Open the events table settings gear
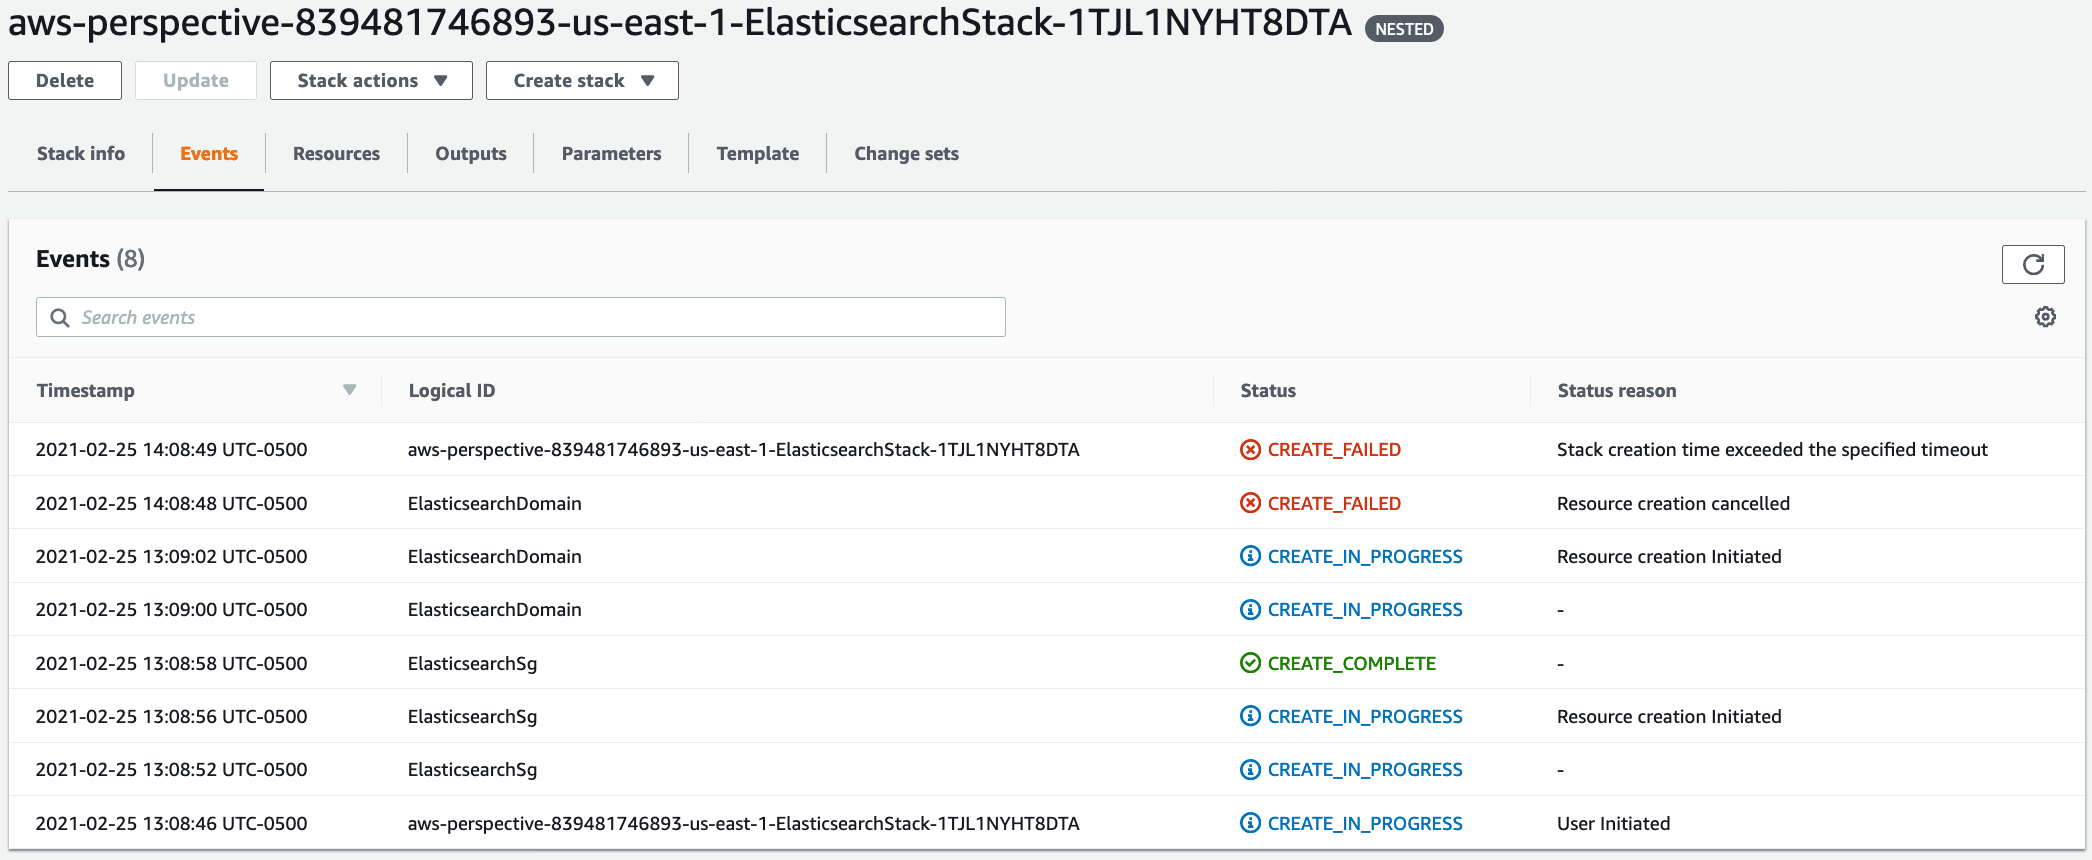Screen dimensions: 2092x860 tap(2045, 317)
